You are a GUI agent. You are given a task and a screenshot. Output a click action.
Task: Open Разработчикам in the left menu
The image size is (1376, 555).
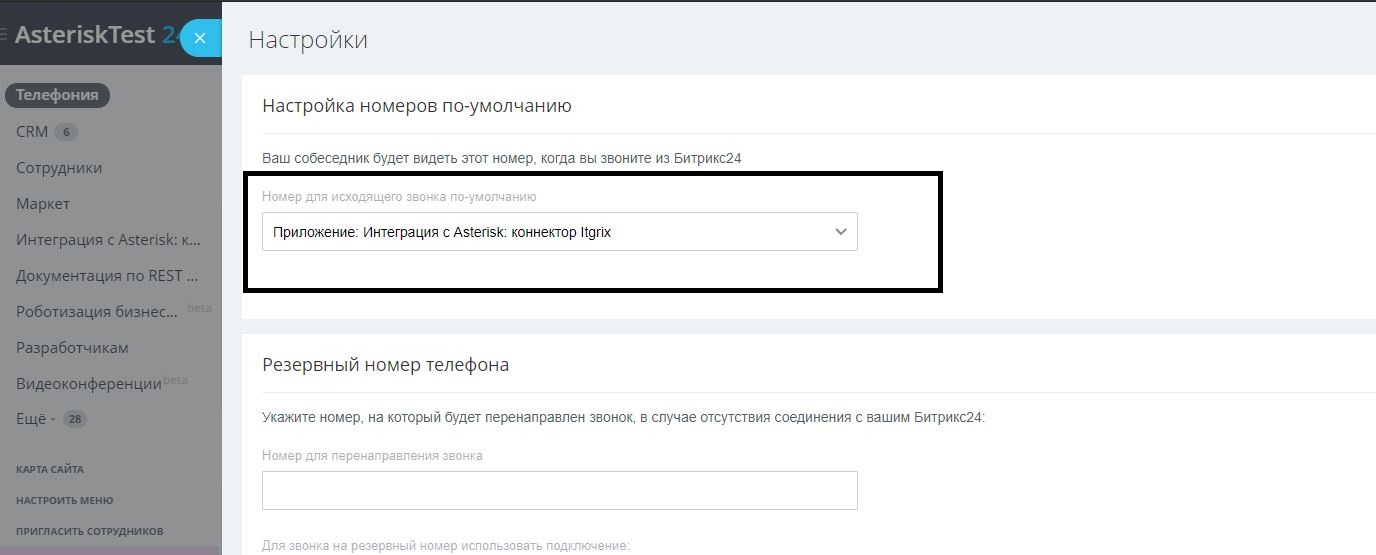[72, 347]
